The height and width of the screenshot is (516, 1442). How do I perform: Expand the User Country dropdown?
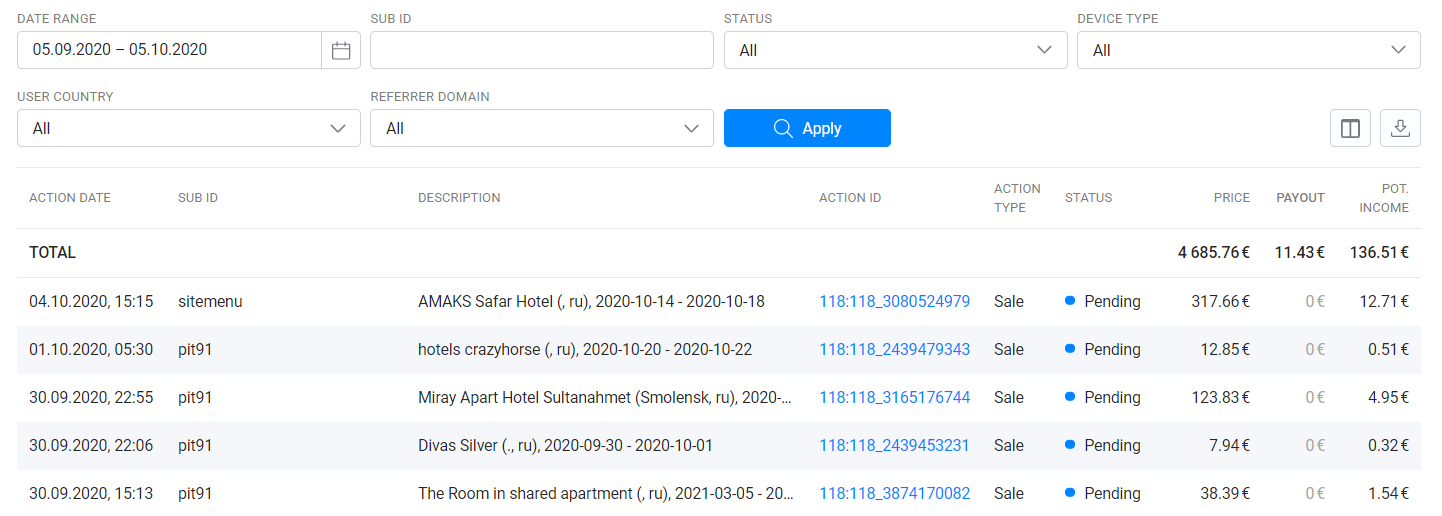(x=189, y=128)
